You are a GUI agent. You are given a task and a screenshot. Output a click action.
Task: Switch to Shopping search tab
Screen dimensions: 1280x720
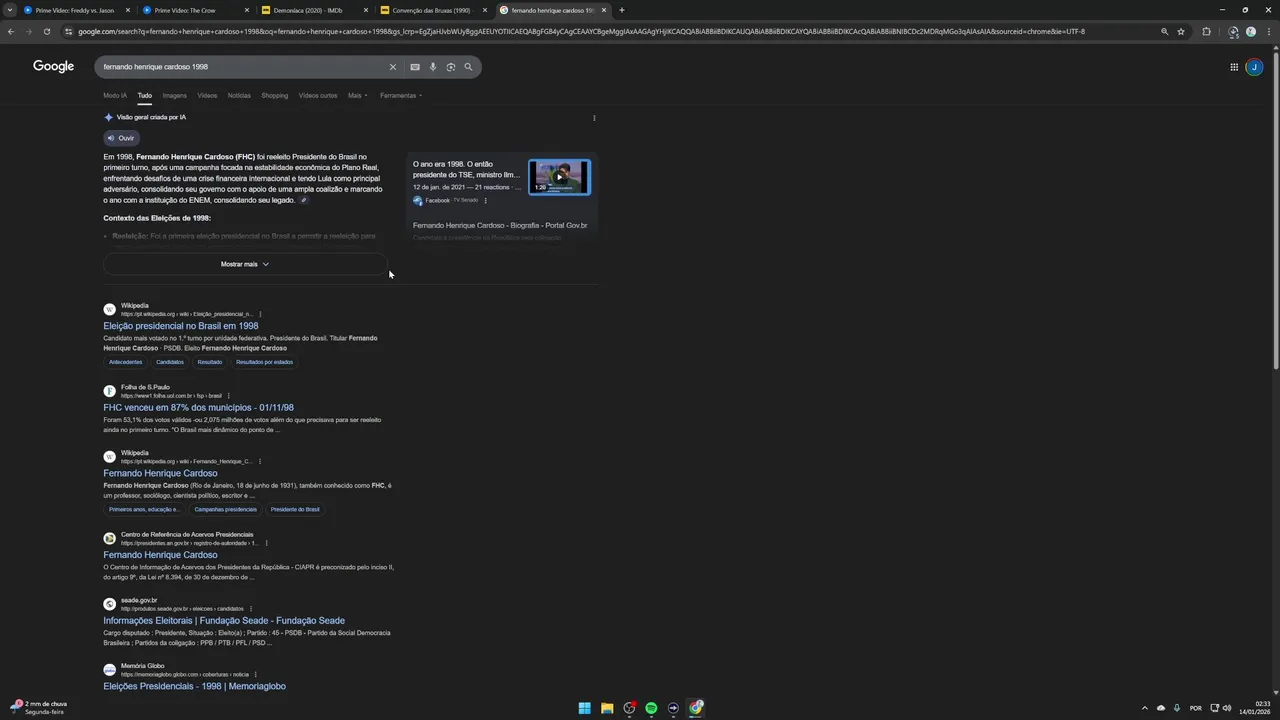click(x=275, y=96)
